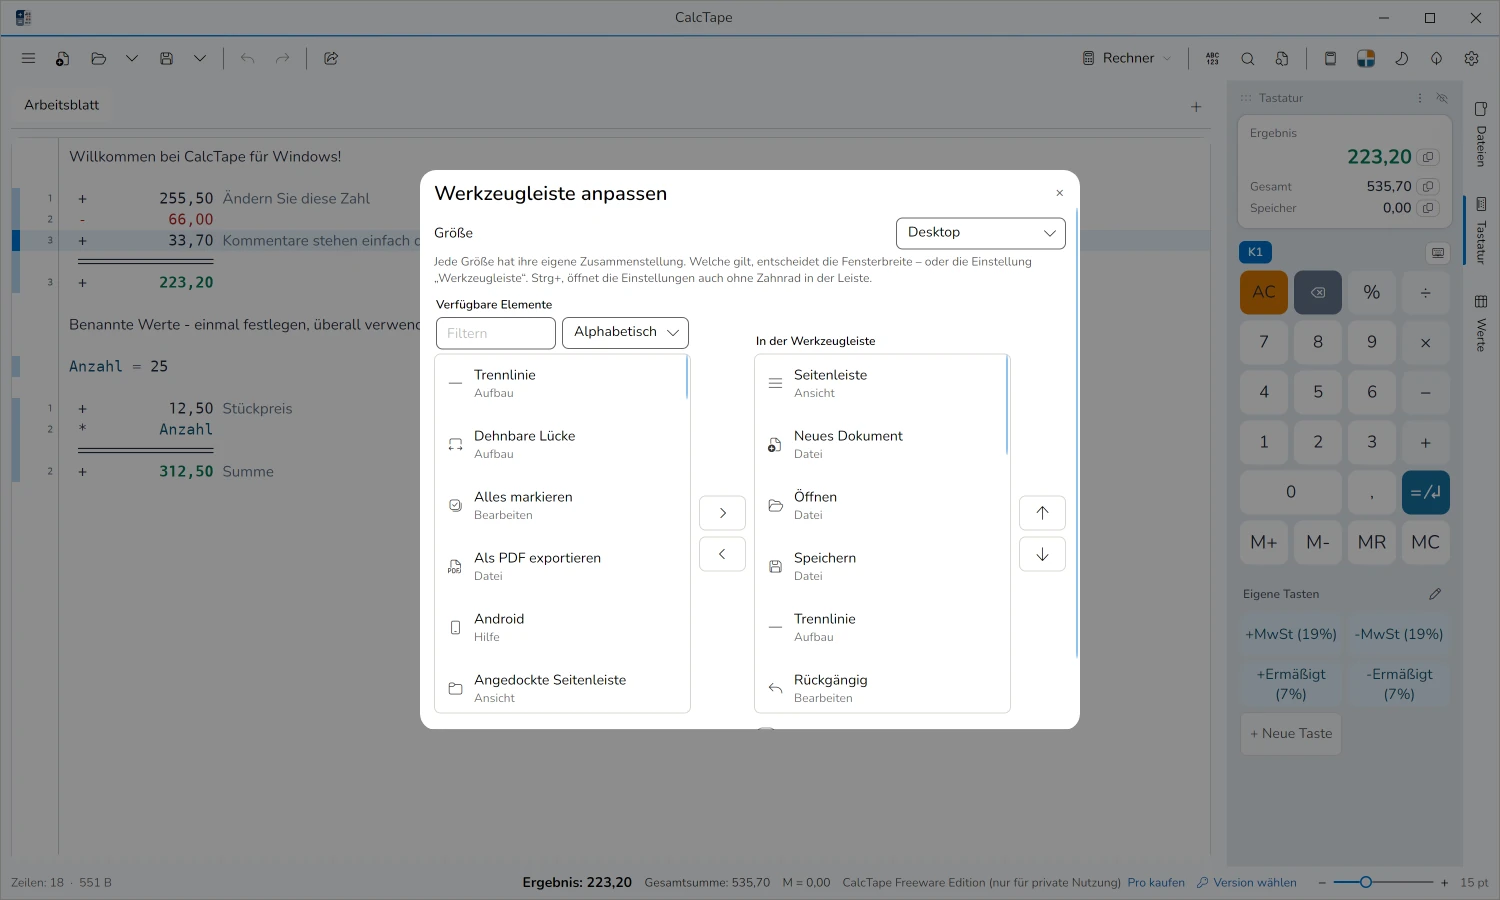
Task: Click the Filtern input field
Action: 496,333
